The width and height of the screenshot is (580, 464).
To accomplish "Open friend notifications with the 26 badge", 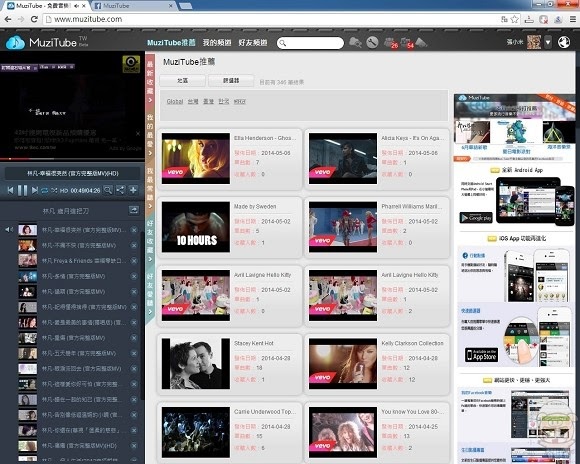I will pyautogui.click(x=390, y=43).
